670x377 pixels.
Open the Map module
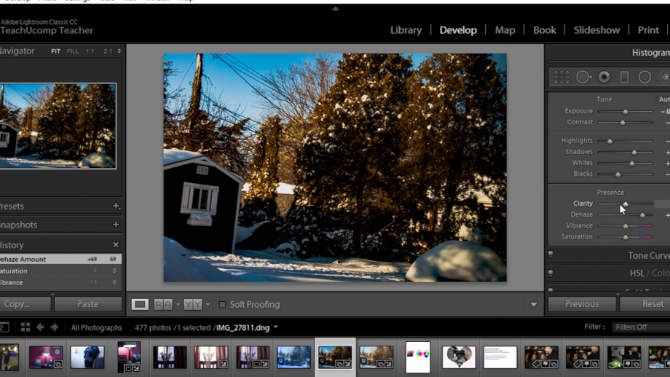505,30
